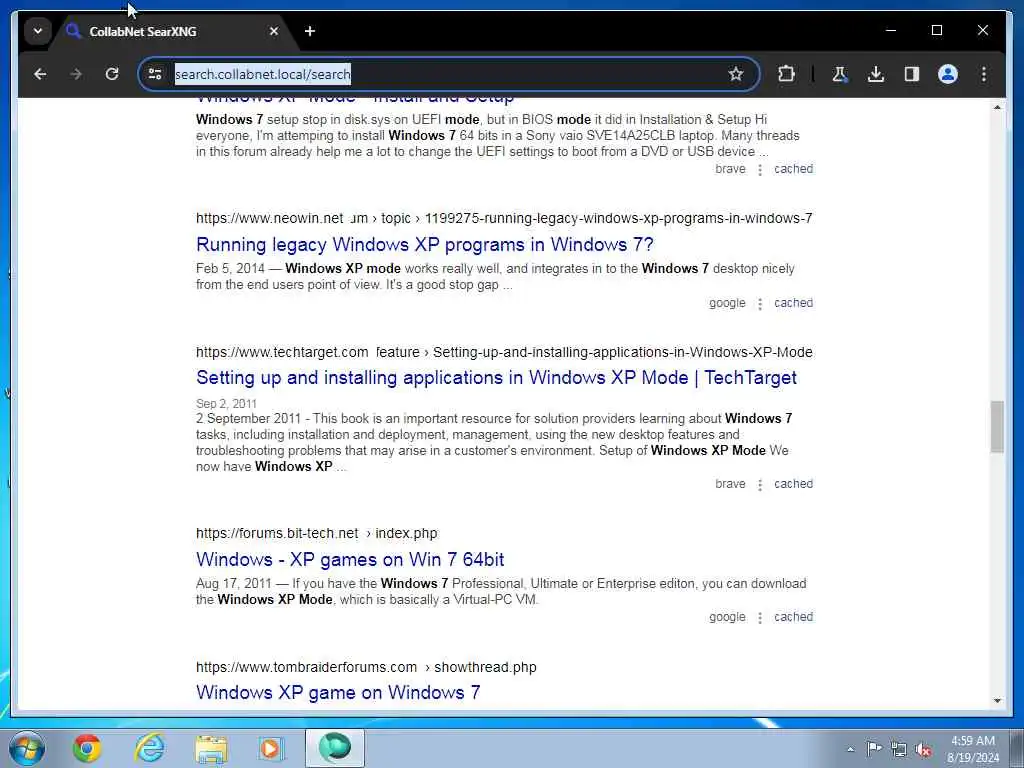Click 'Sep 2, 2011' date text
Image resolution: width=1024 pixels, height=768 pixels.
pyautogui.click(x=226, y=404)
